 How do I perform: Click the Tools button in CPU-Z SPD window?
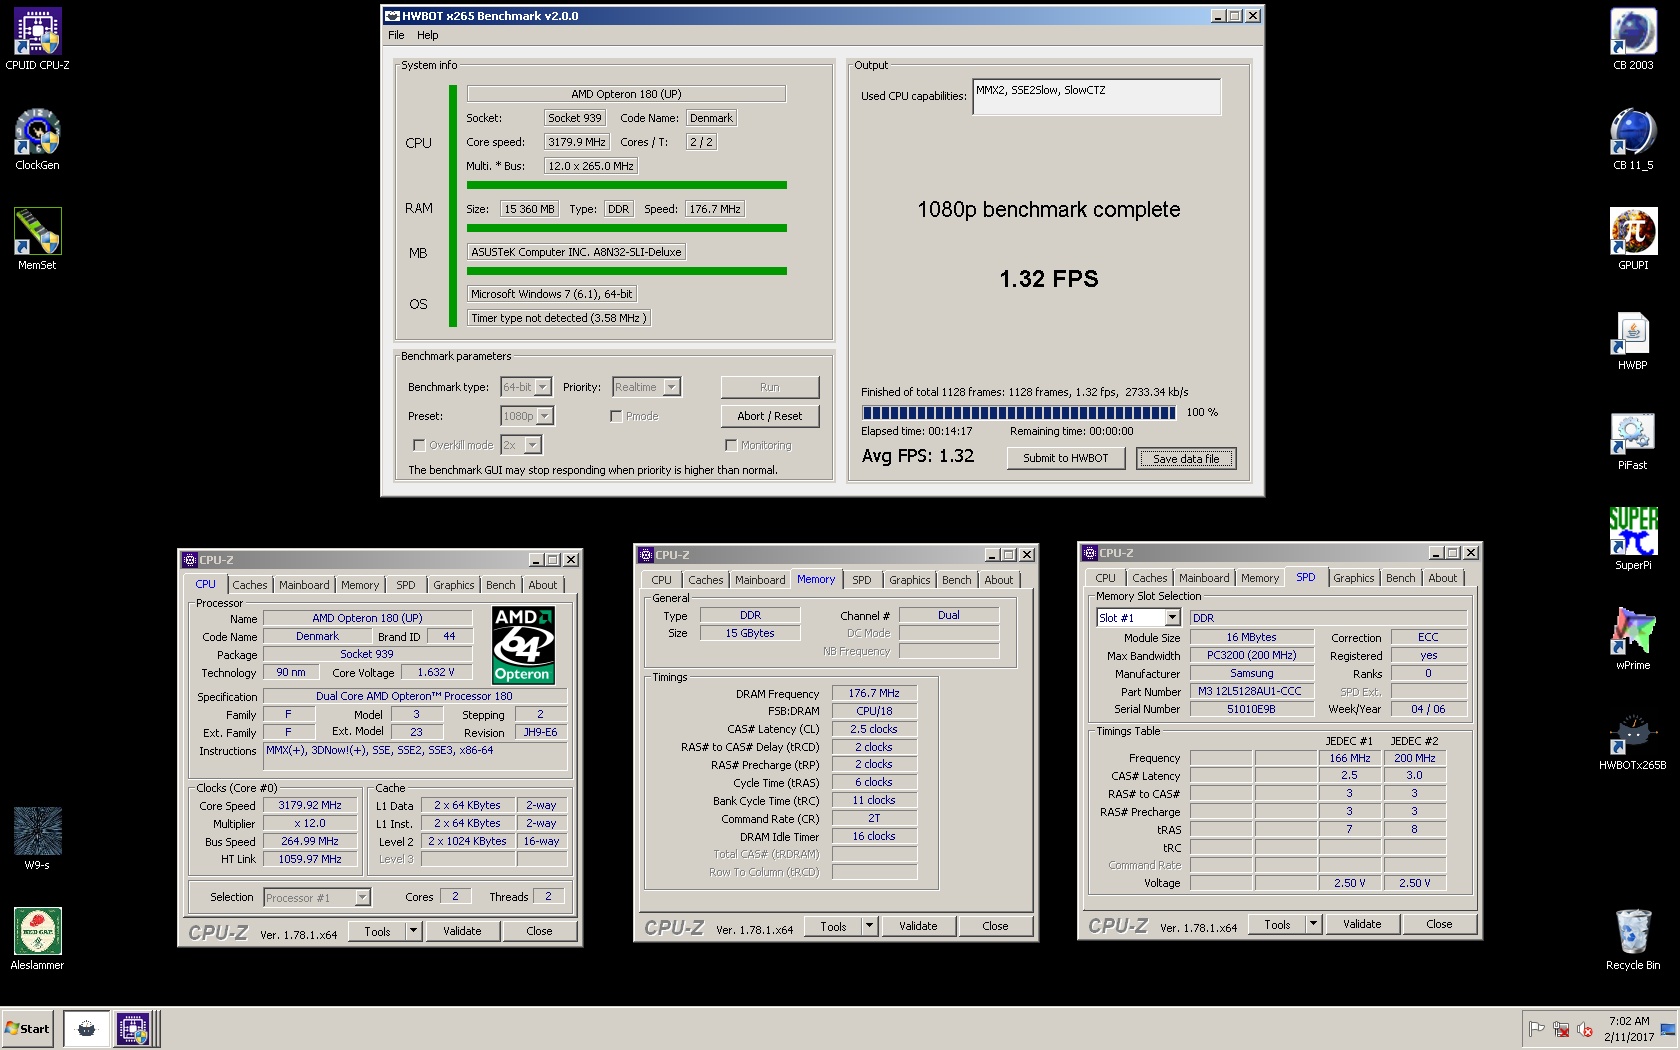pos(1277,924)
